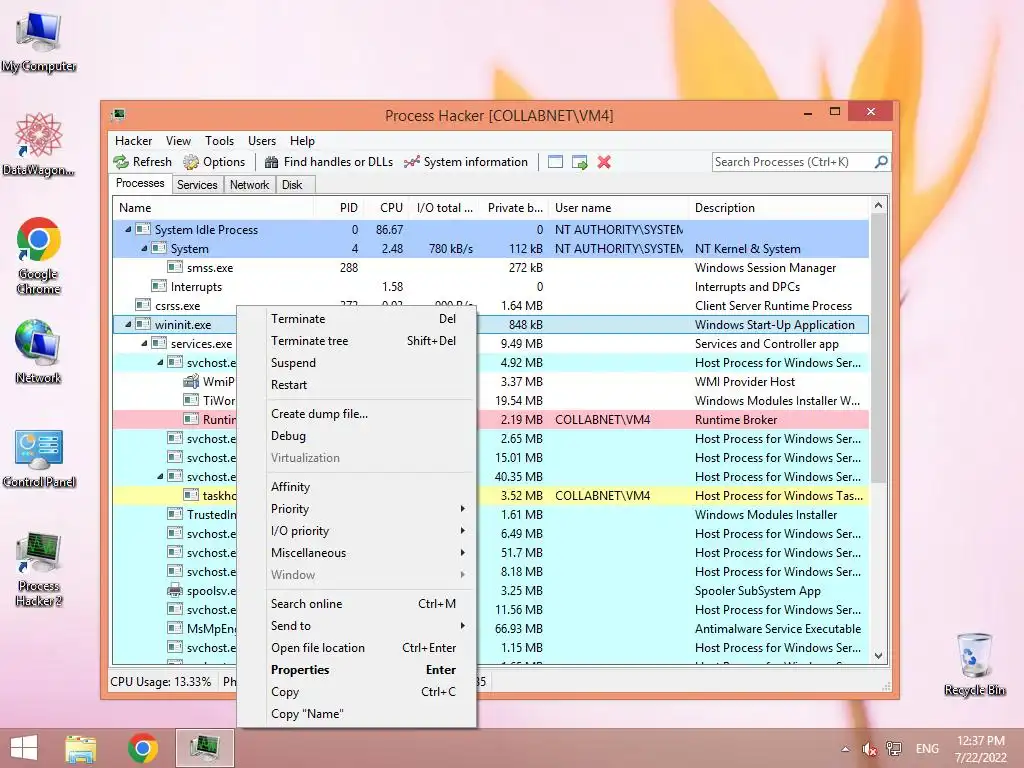
Task: Click the taskbar clock showing 12:37 PM
Action: pyautogui.click(x=980, y=749)
